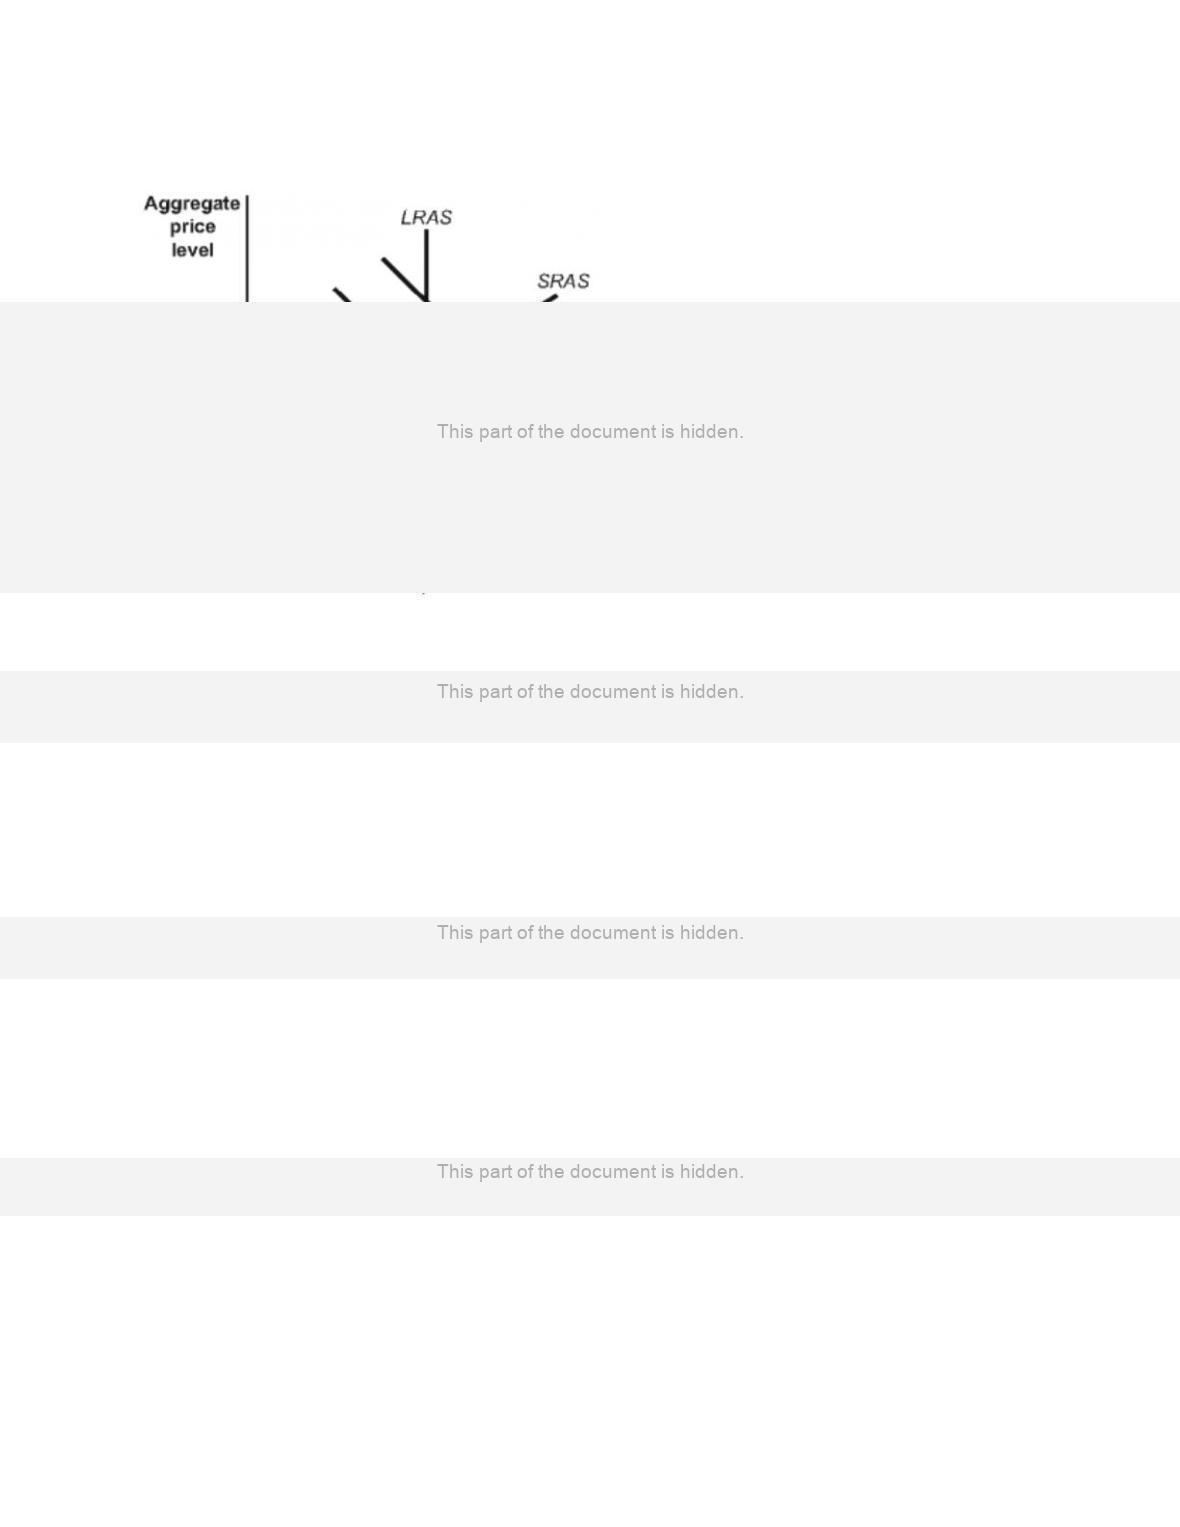Select the 'Aggregate price level' axis title

tap(192, 227)
